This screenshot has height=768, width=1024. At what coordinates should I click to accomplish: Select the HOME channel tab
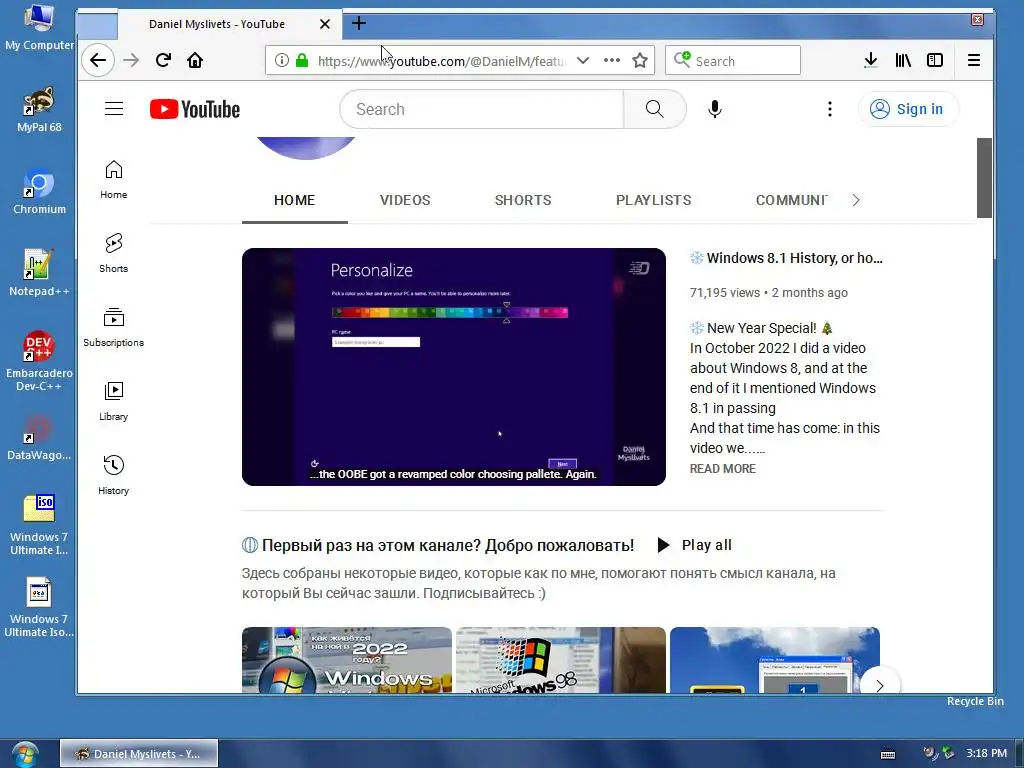[295, 200]
